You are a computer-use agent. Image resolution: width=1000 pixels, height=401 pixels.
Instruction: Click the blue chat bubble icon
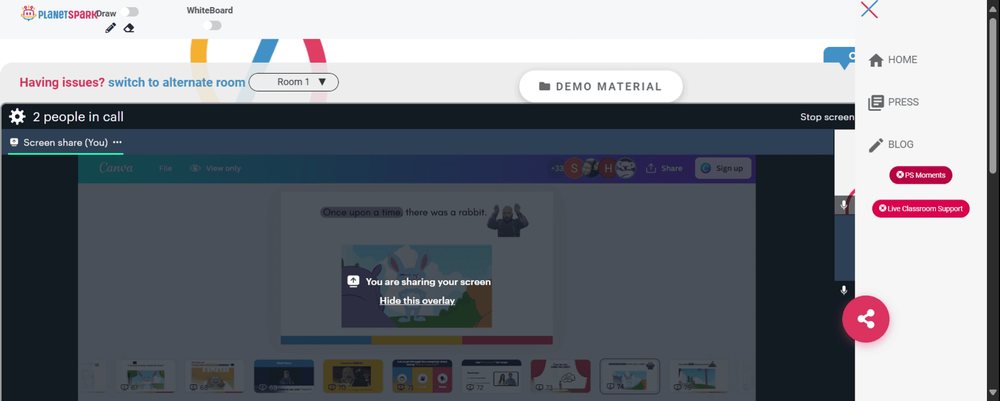(840, 57)
